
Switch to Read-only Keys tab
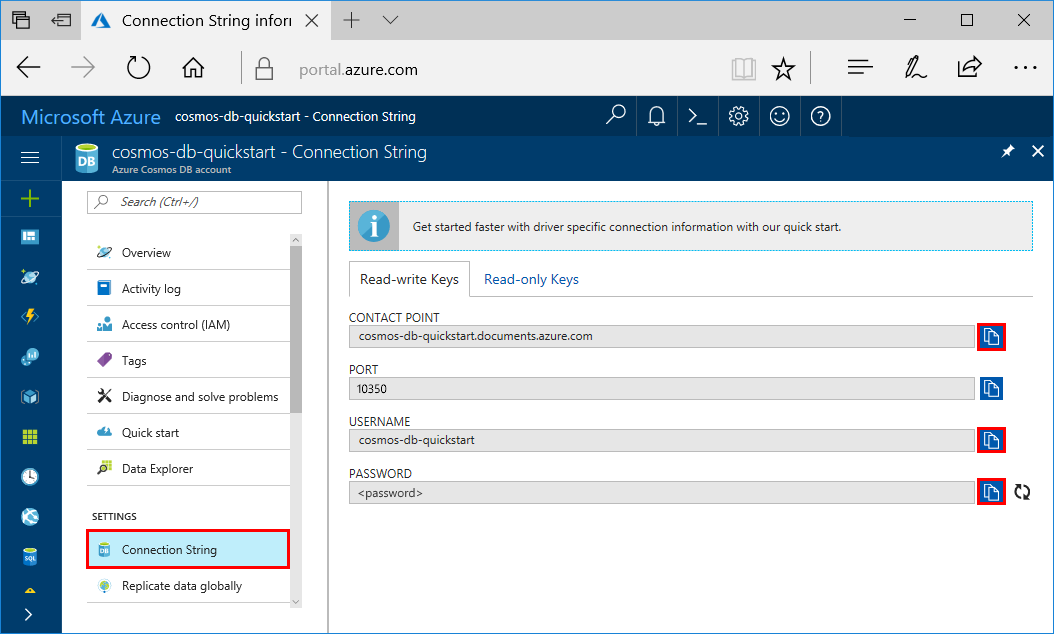tap(531, 279)
